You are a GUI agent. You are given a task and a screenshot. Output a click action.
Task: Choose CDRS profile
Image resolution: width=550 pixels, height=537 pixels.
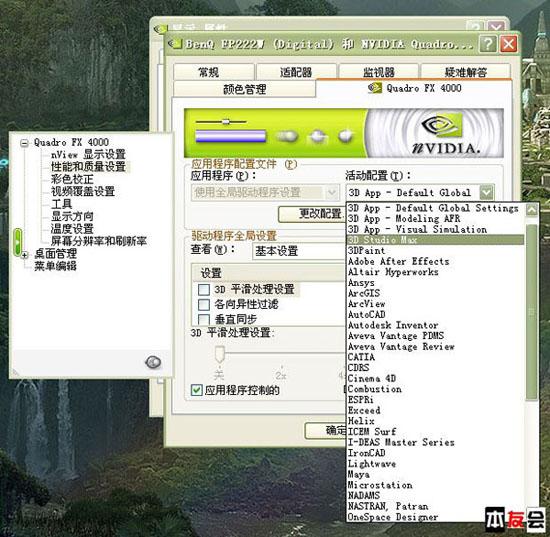[436, 368]
